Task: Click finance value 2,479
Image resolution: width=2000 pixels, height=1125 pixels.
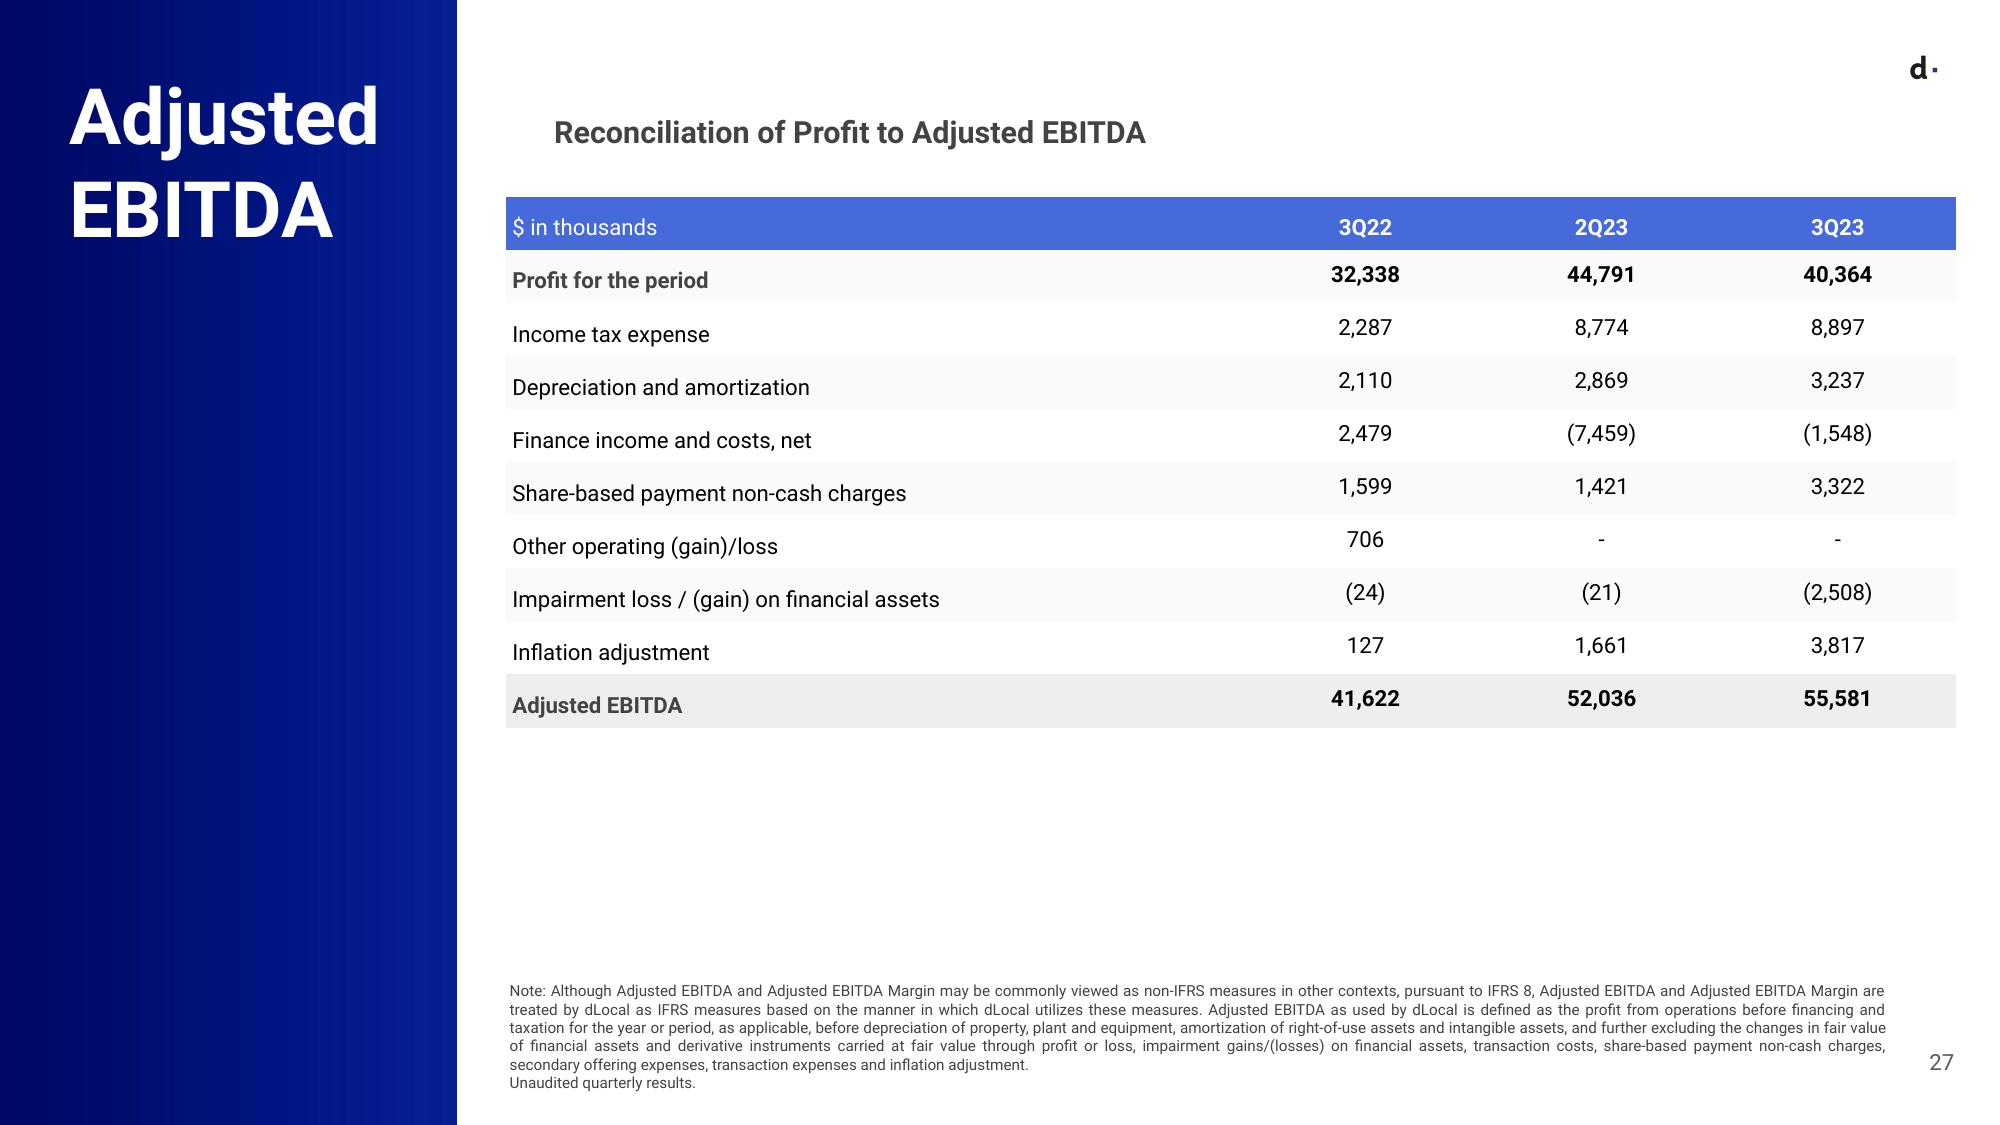Action: pos(1365,434)
